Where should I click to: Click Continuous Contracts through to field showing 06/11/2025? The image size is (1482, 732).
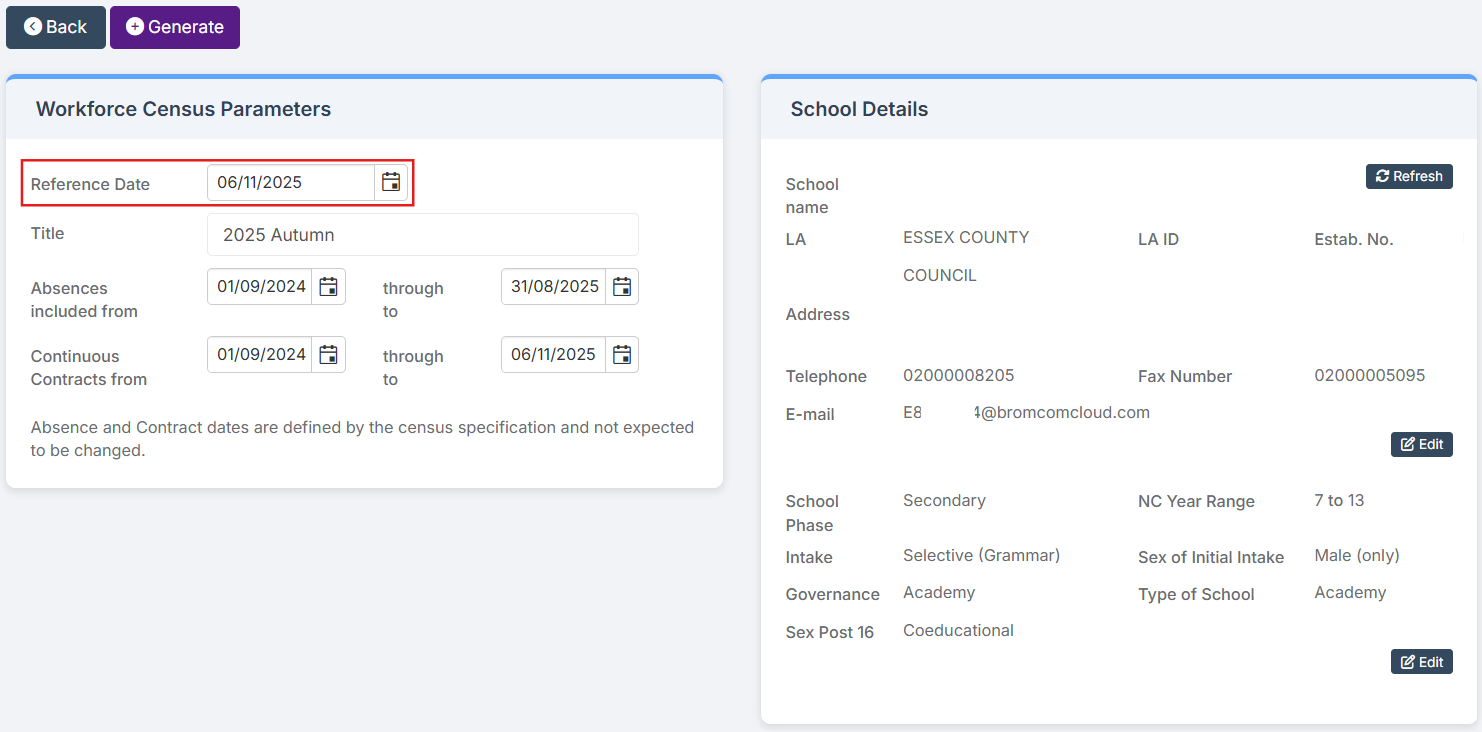coord(554,355)
